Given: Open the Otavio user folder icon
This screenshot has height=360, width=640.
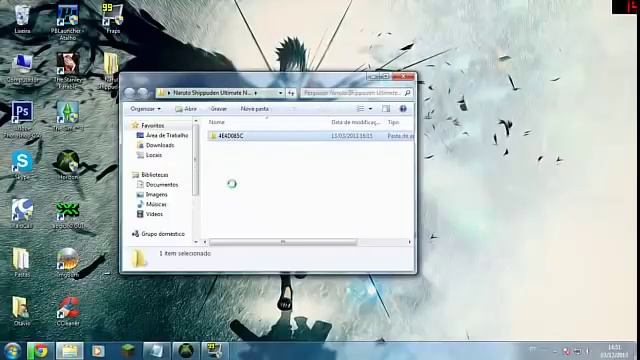Looking at the screenshot, I should [22, 311].
